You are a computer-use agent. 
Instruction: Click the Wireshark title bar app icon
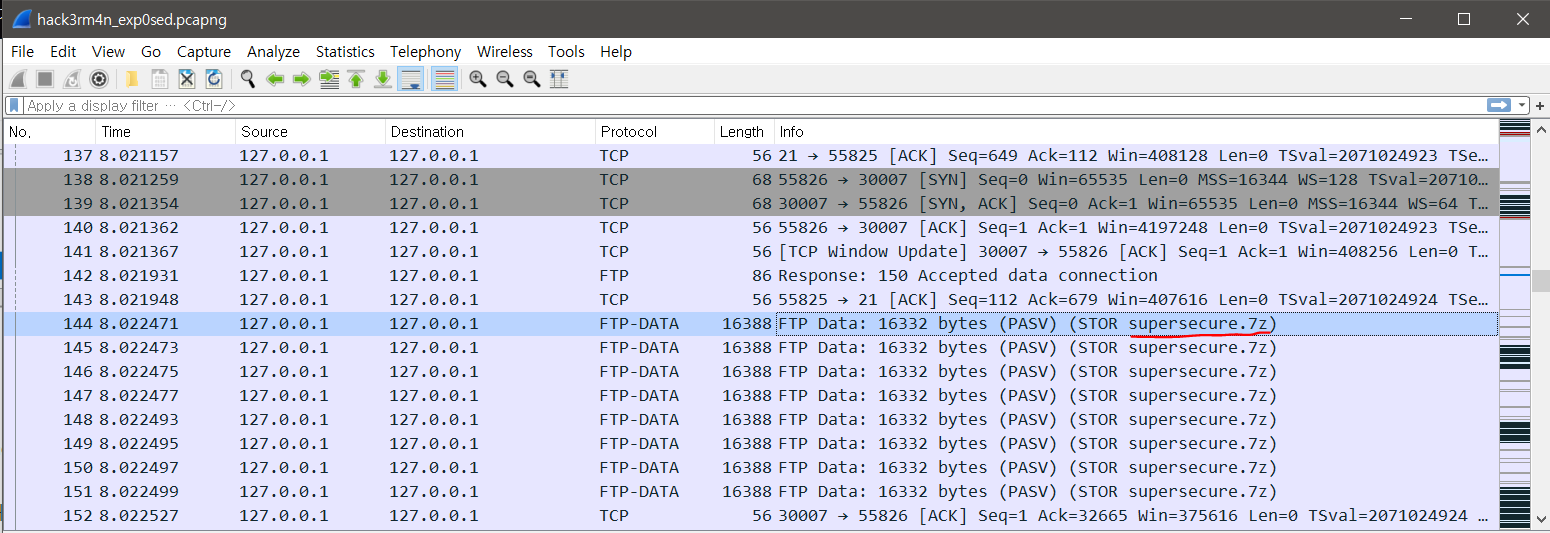tap(22, 19)
